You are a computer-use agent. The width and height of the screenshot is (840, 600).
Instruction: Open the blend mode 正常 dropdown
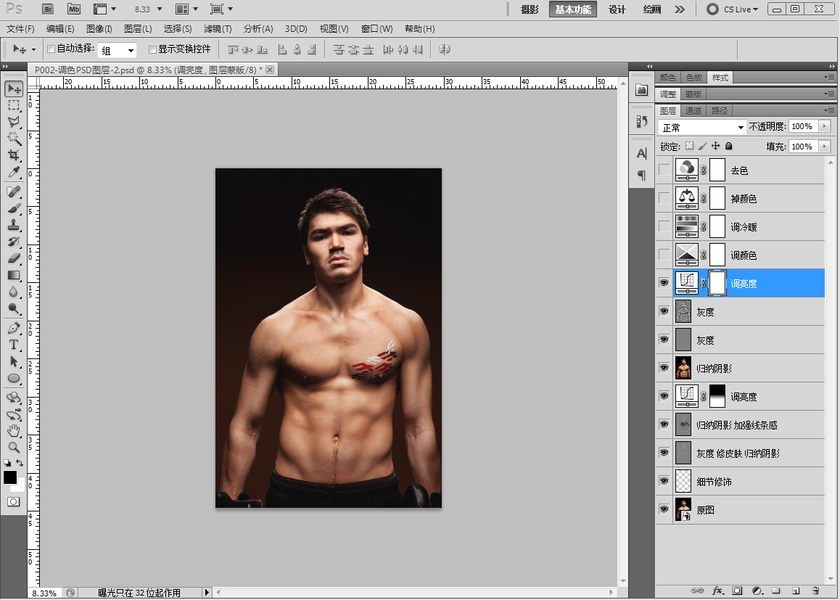(702, 128)
